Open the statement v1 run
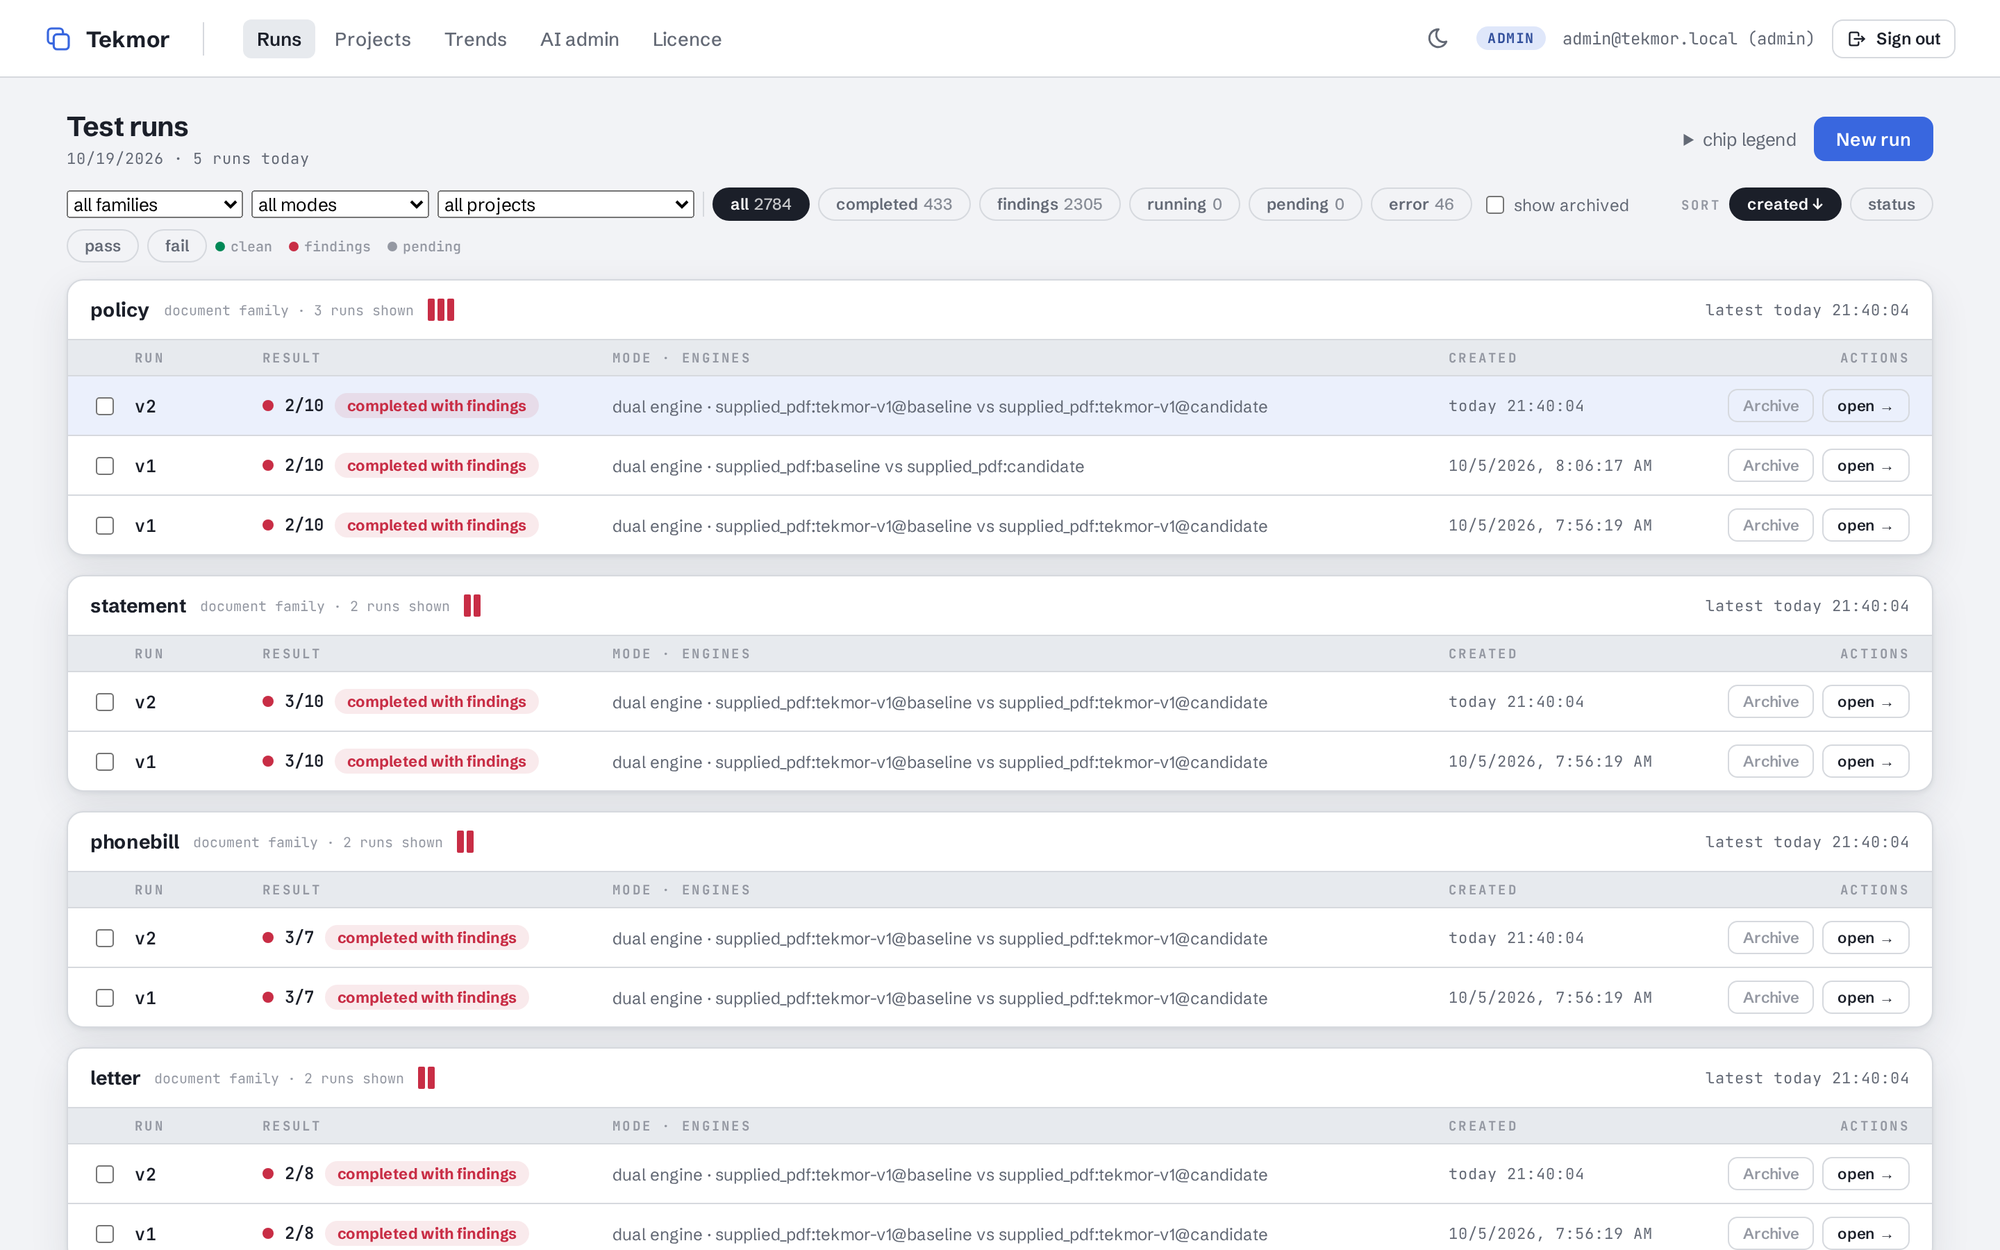2000x1250 pixels. tap(1865, 762)
